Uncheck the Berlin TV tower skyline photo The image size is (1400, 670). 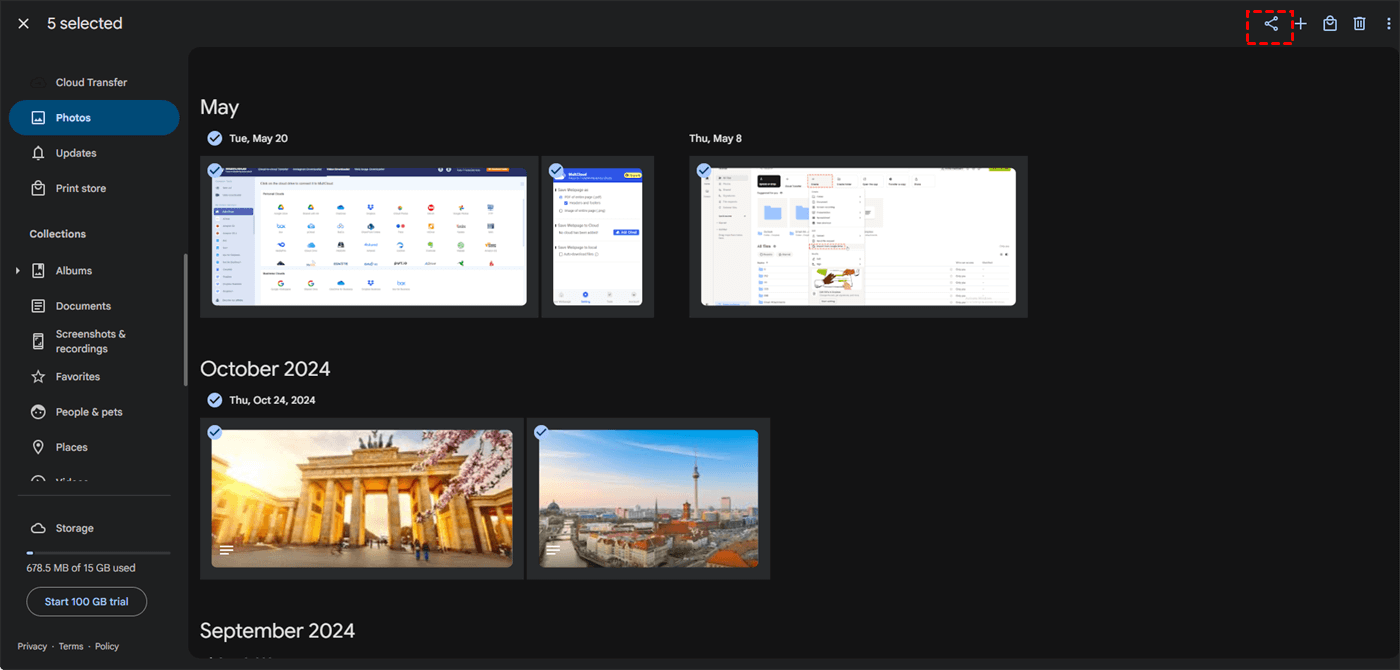point(541,432)
